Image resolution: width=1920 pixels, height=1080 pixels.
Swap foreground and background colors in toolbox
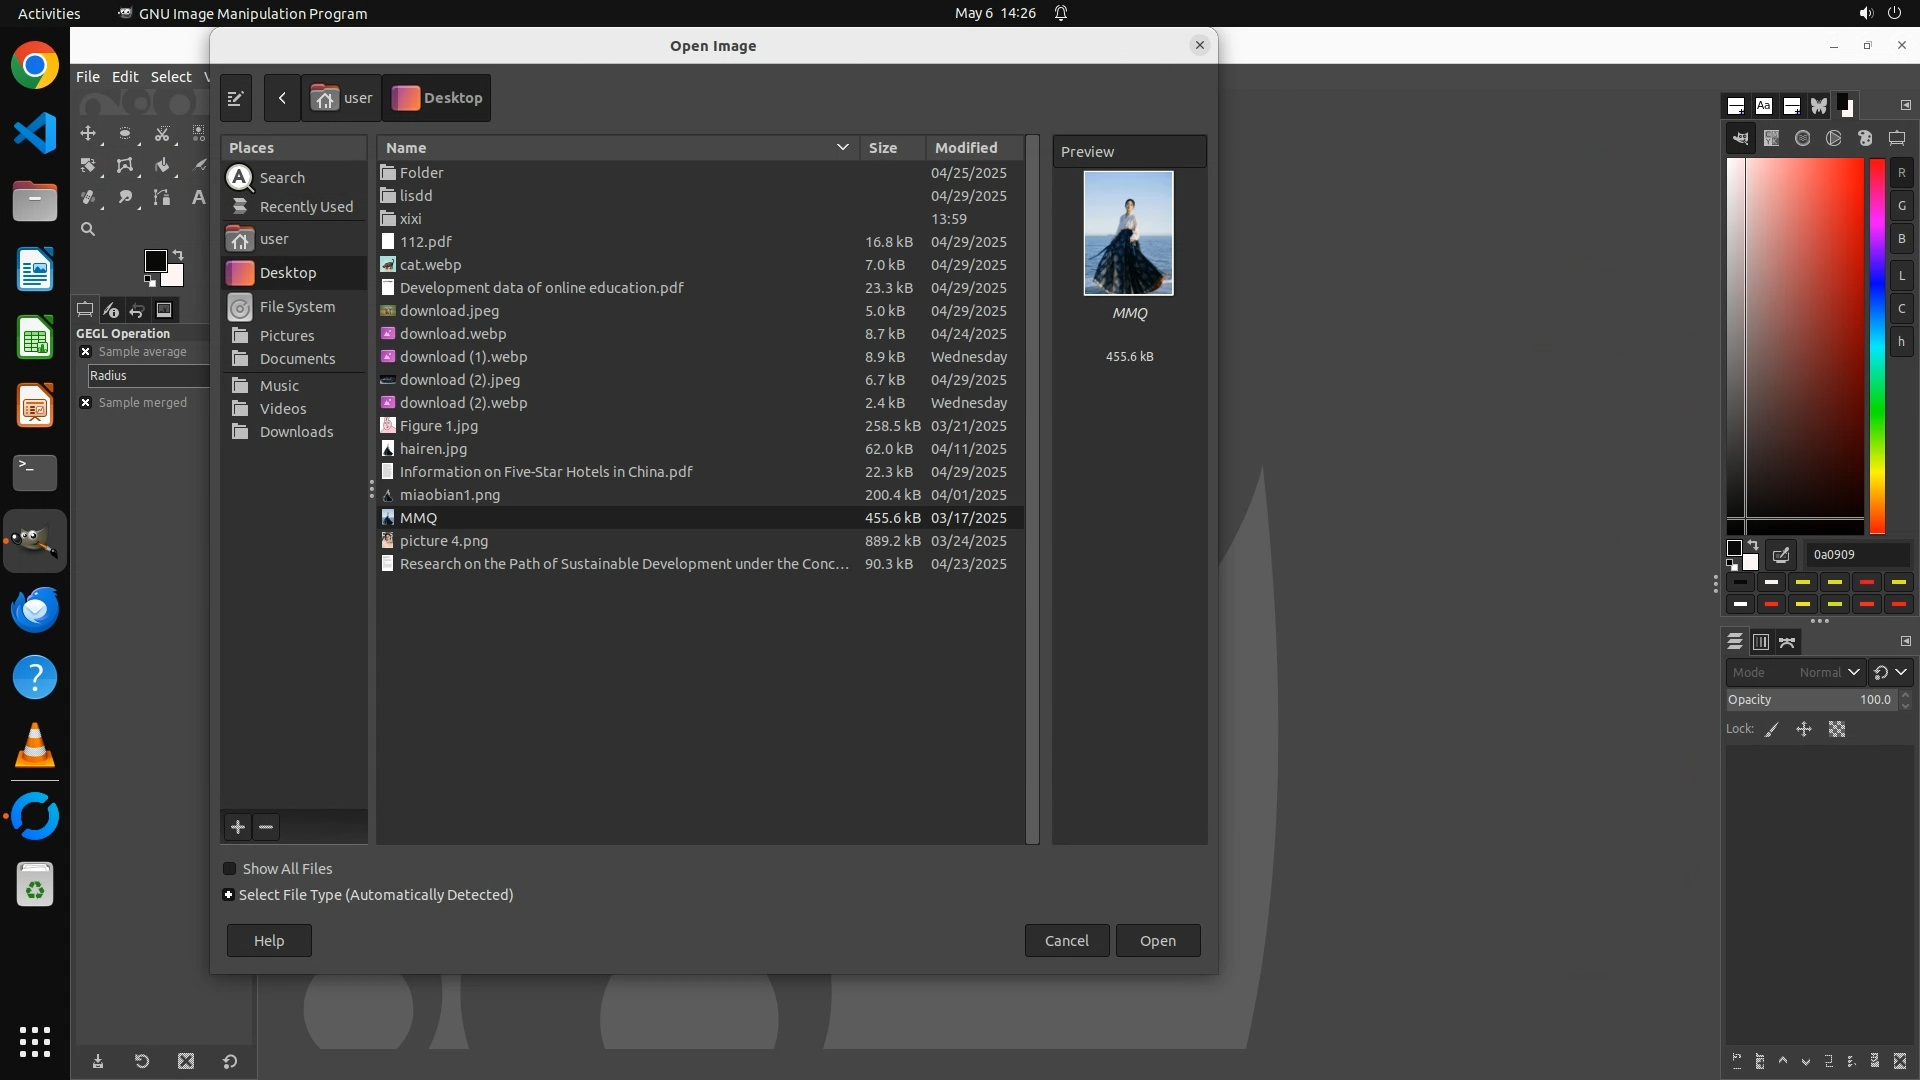pos(178,255)
